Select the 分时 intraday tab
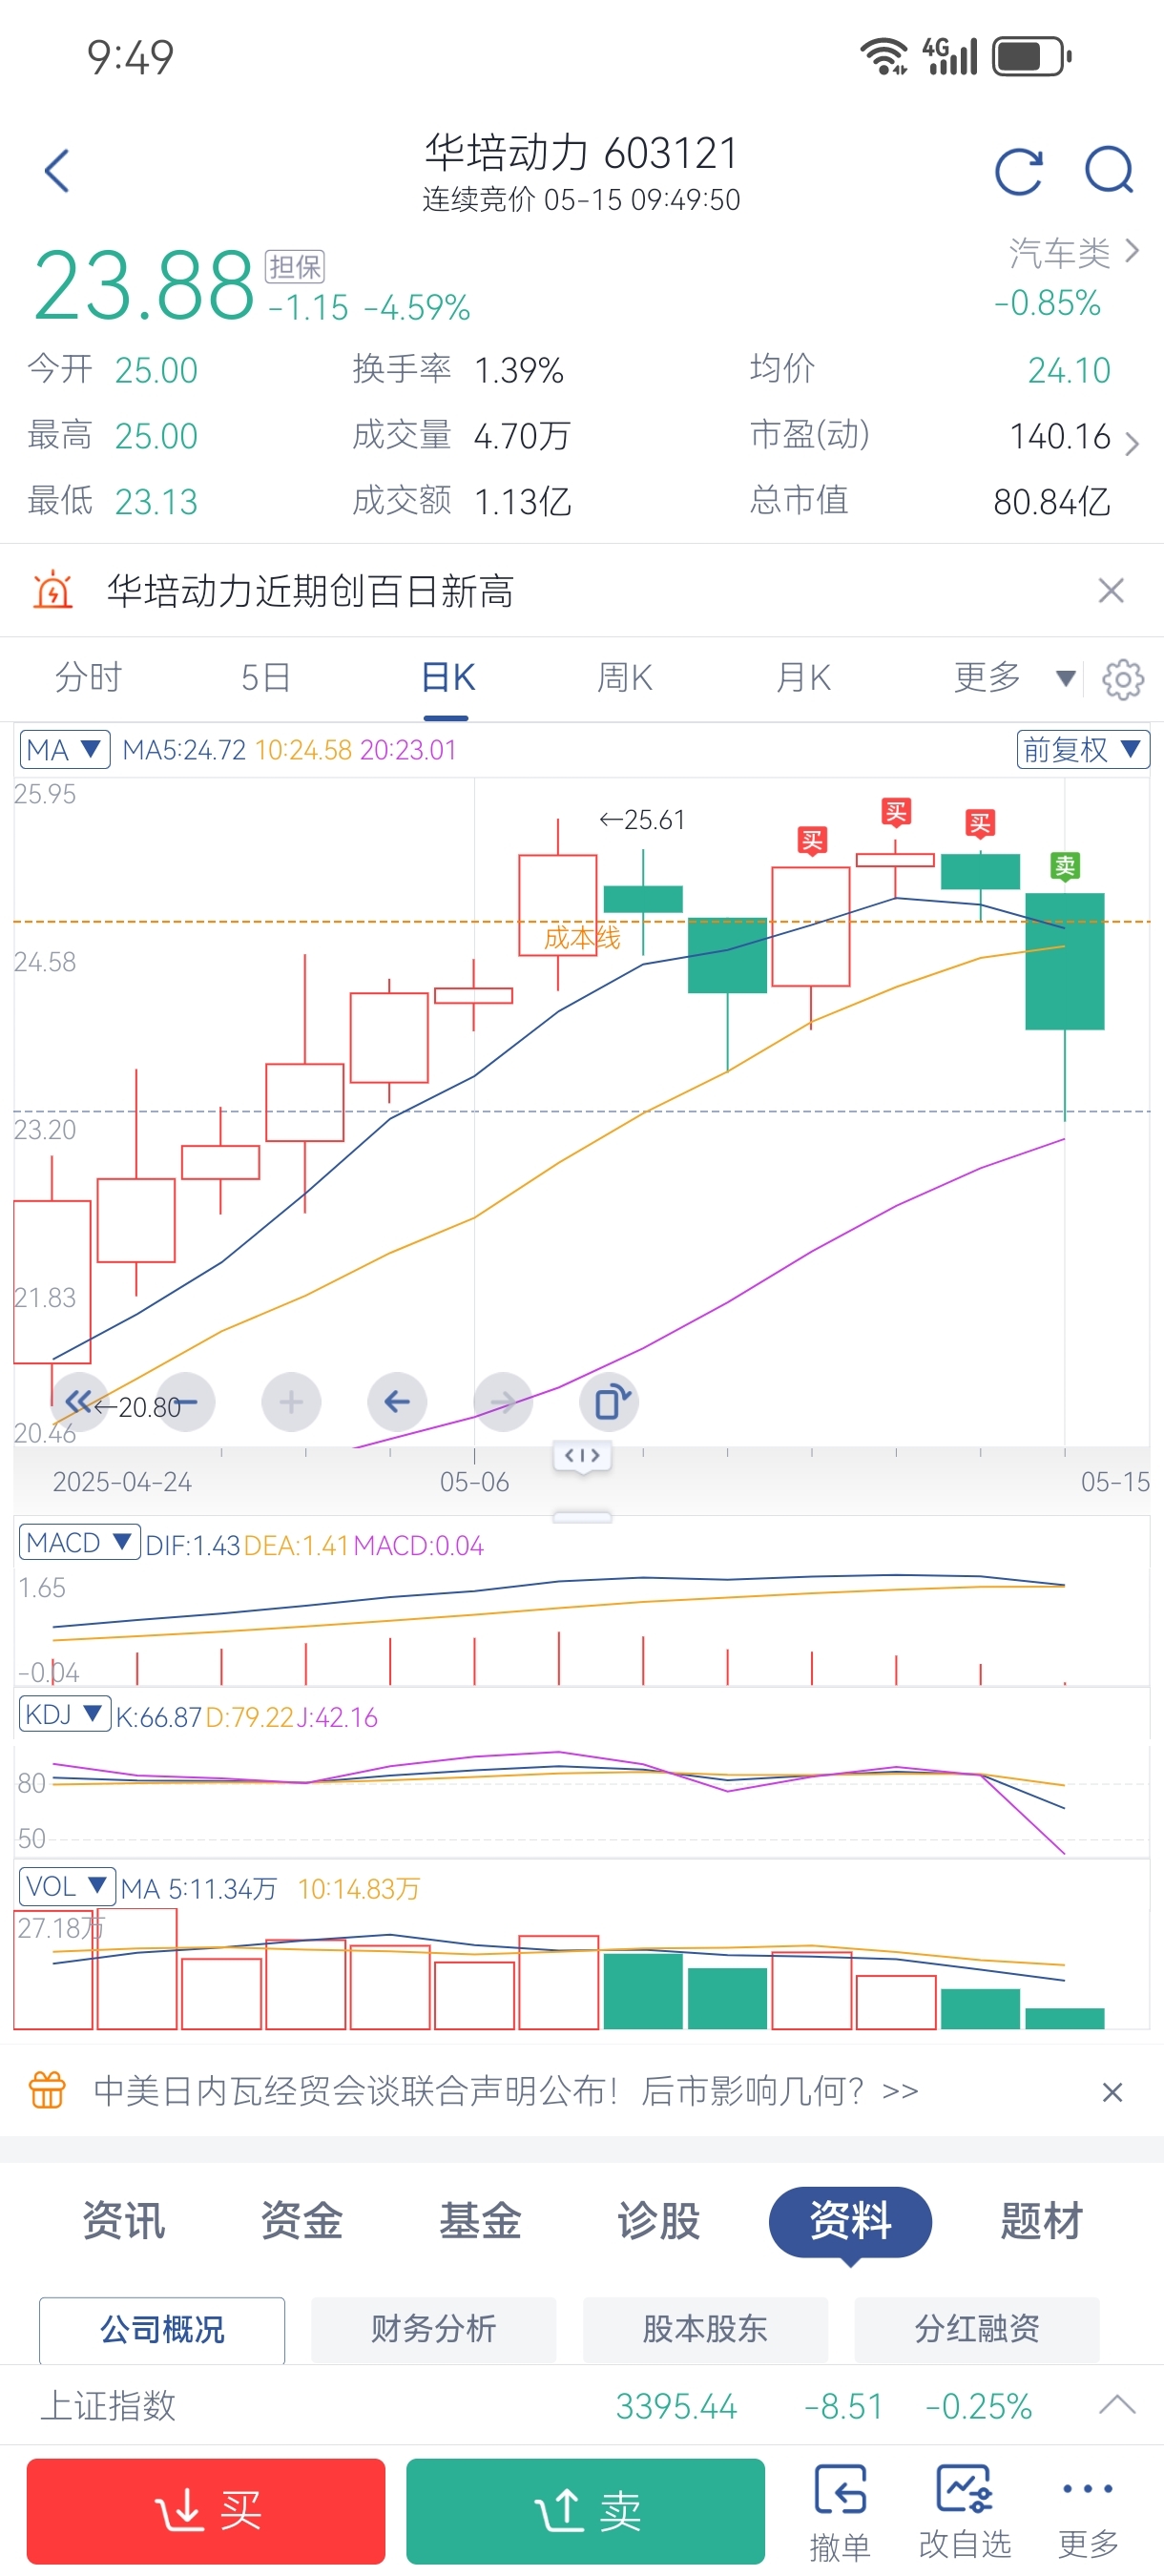This screenshot has height=2576, width=1164. (x=88, y=678)
